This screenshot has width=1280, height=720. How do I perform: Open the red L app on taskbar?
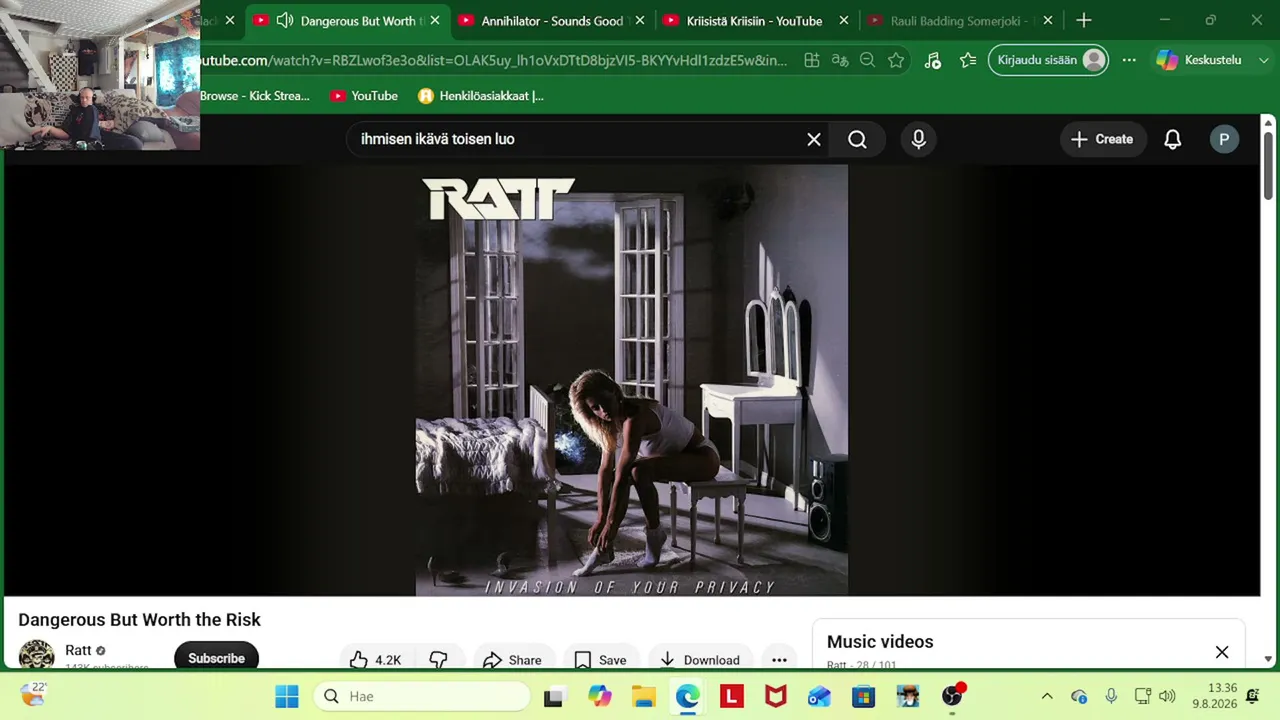coord(731,696)
